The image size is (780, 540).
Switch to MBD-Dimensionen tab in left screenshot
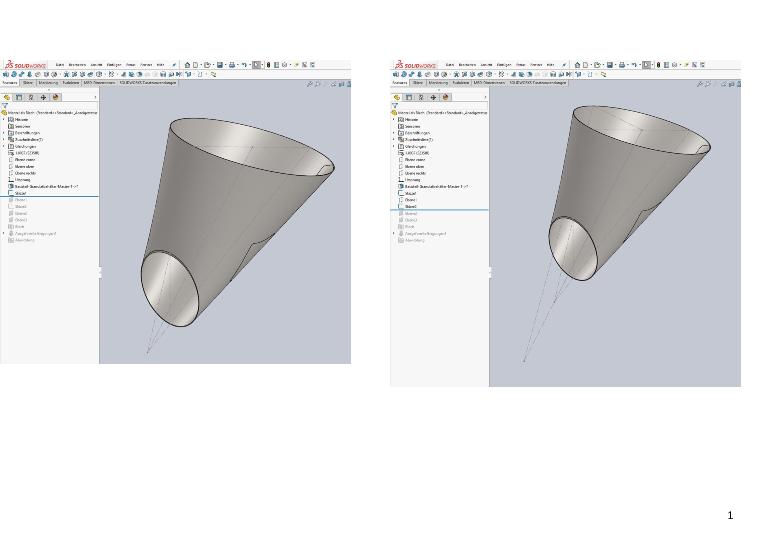99,83
